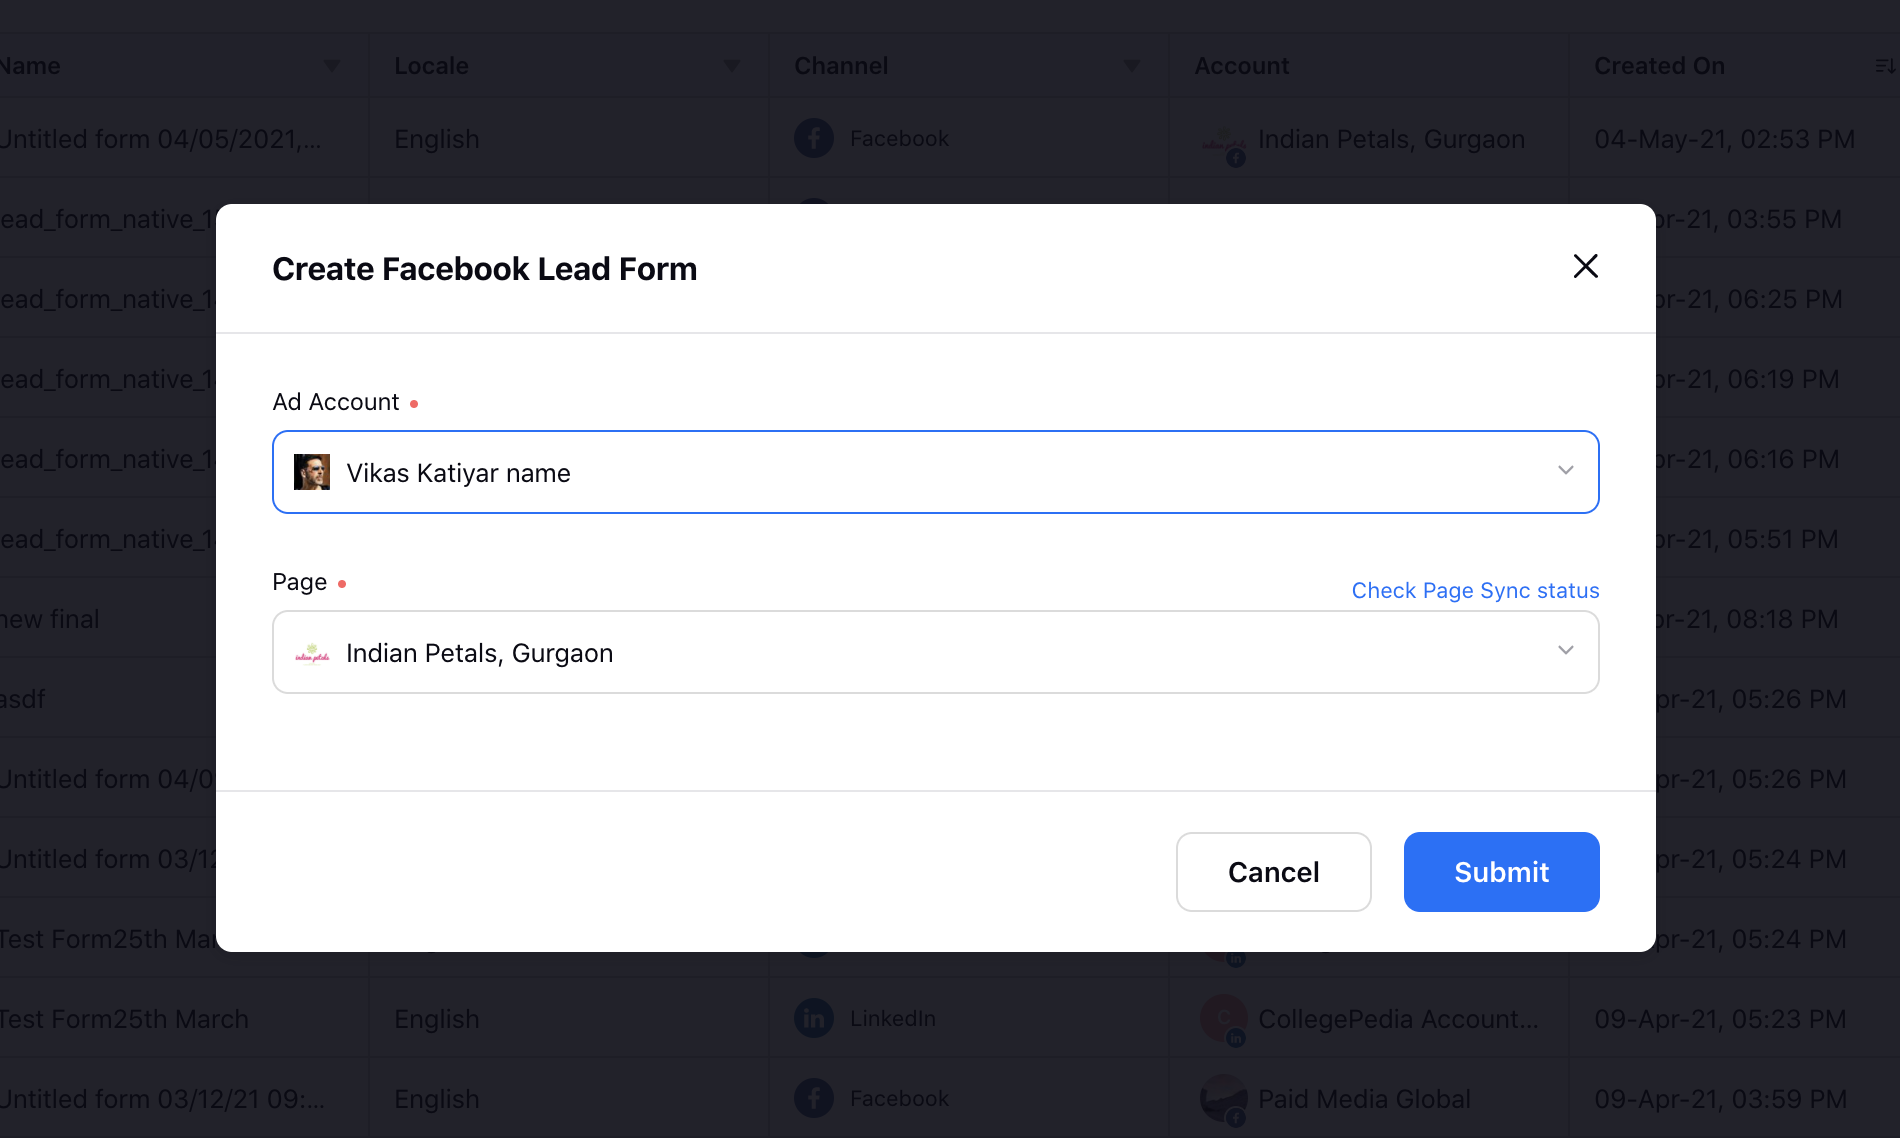1900x1138 pixels.
Task: Click the Account column header
Action: 1241,66
